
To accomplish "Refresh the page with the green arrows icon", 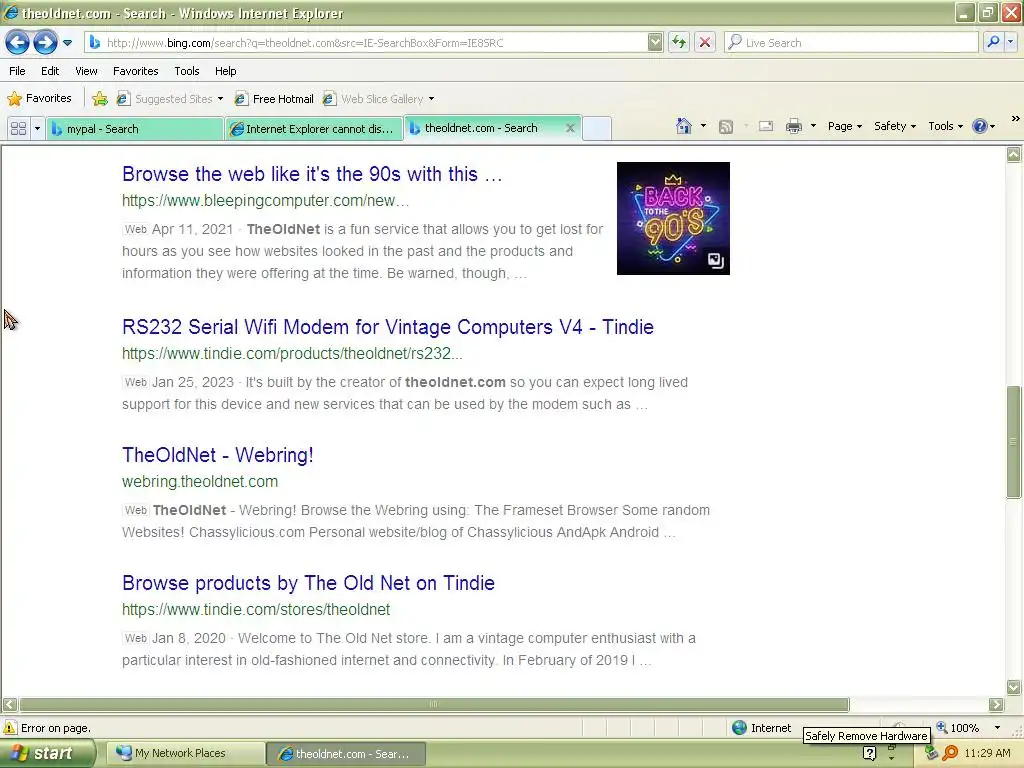I will coord(680,43).
